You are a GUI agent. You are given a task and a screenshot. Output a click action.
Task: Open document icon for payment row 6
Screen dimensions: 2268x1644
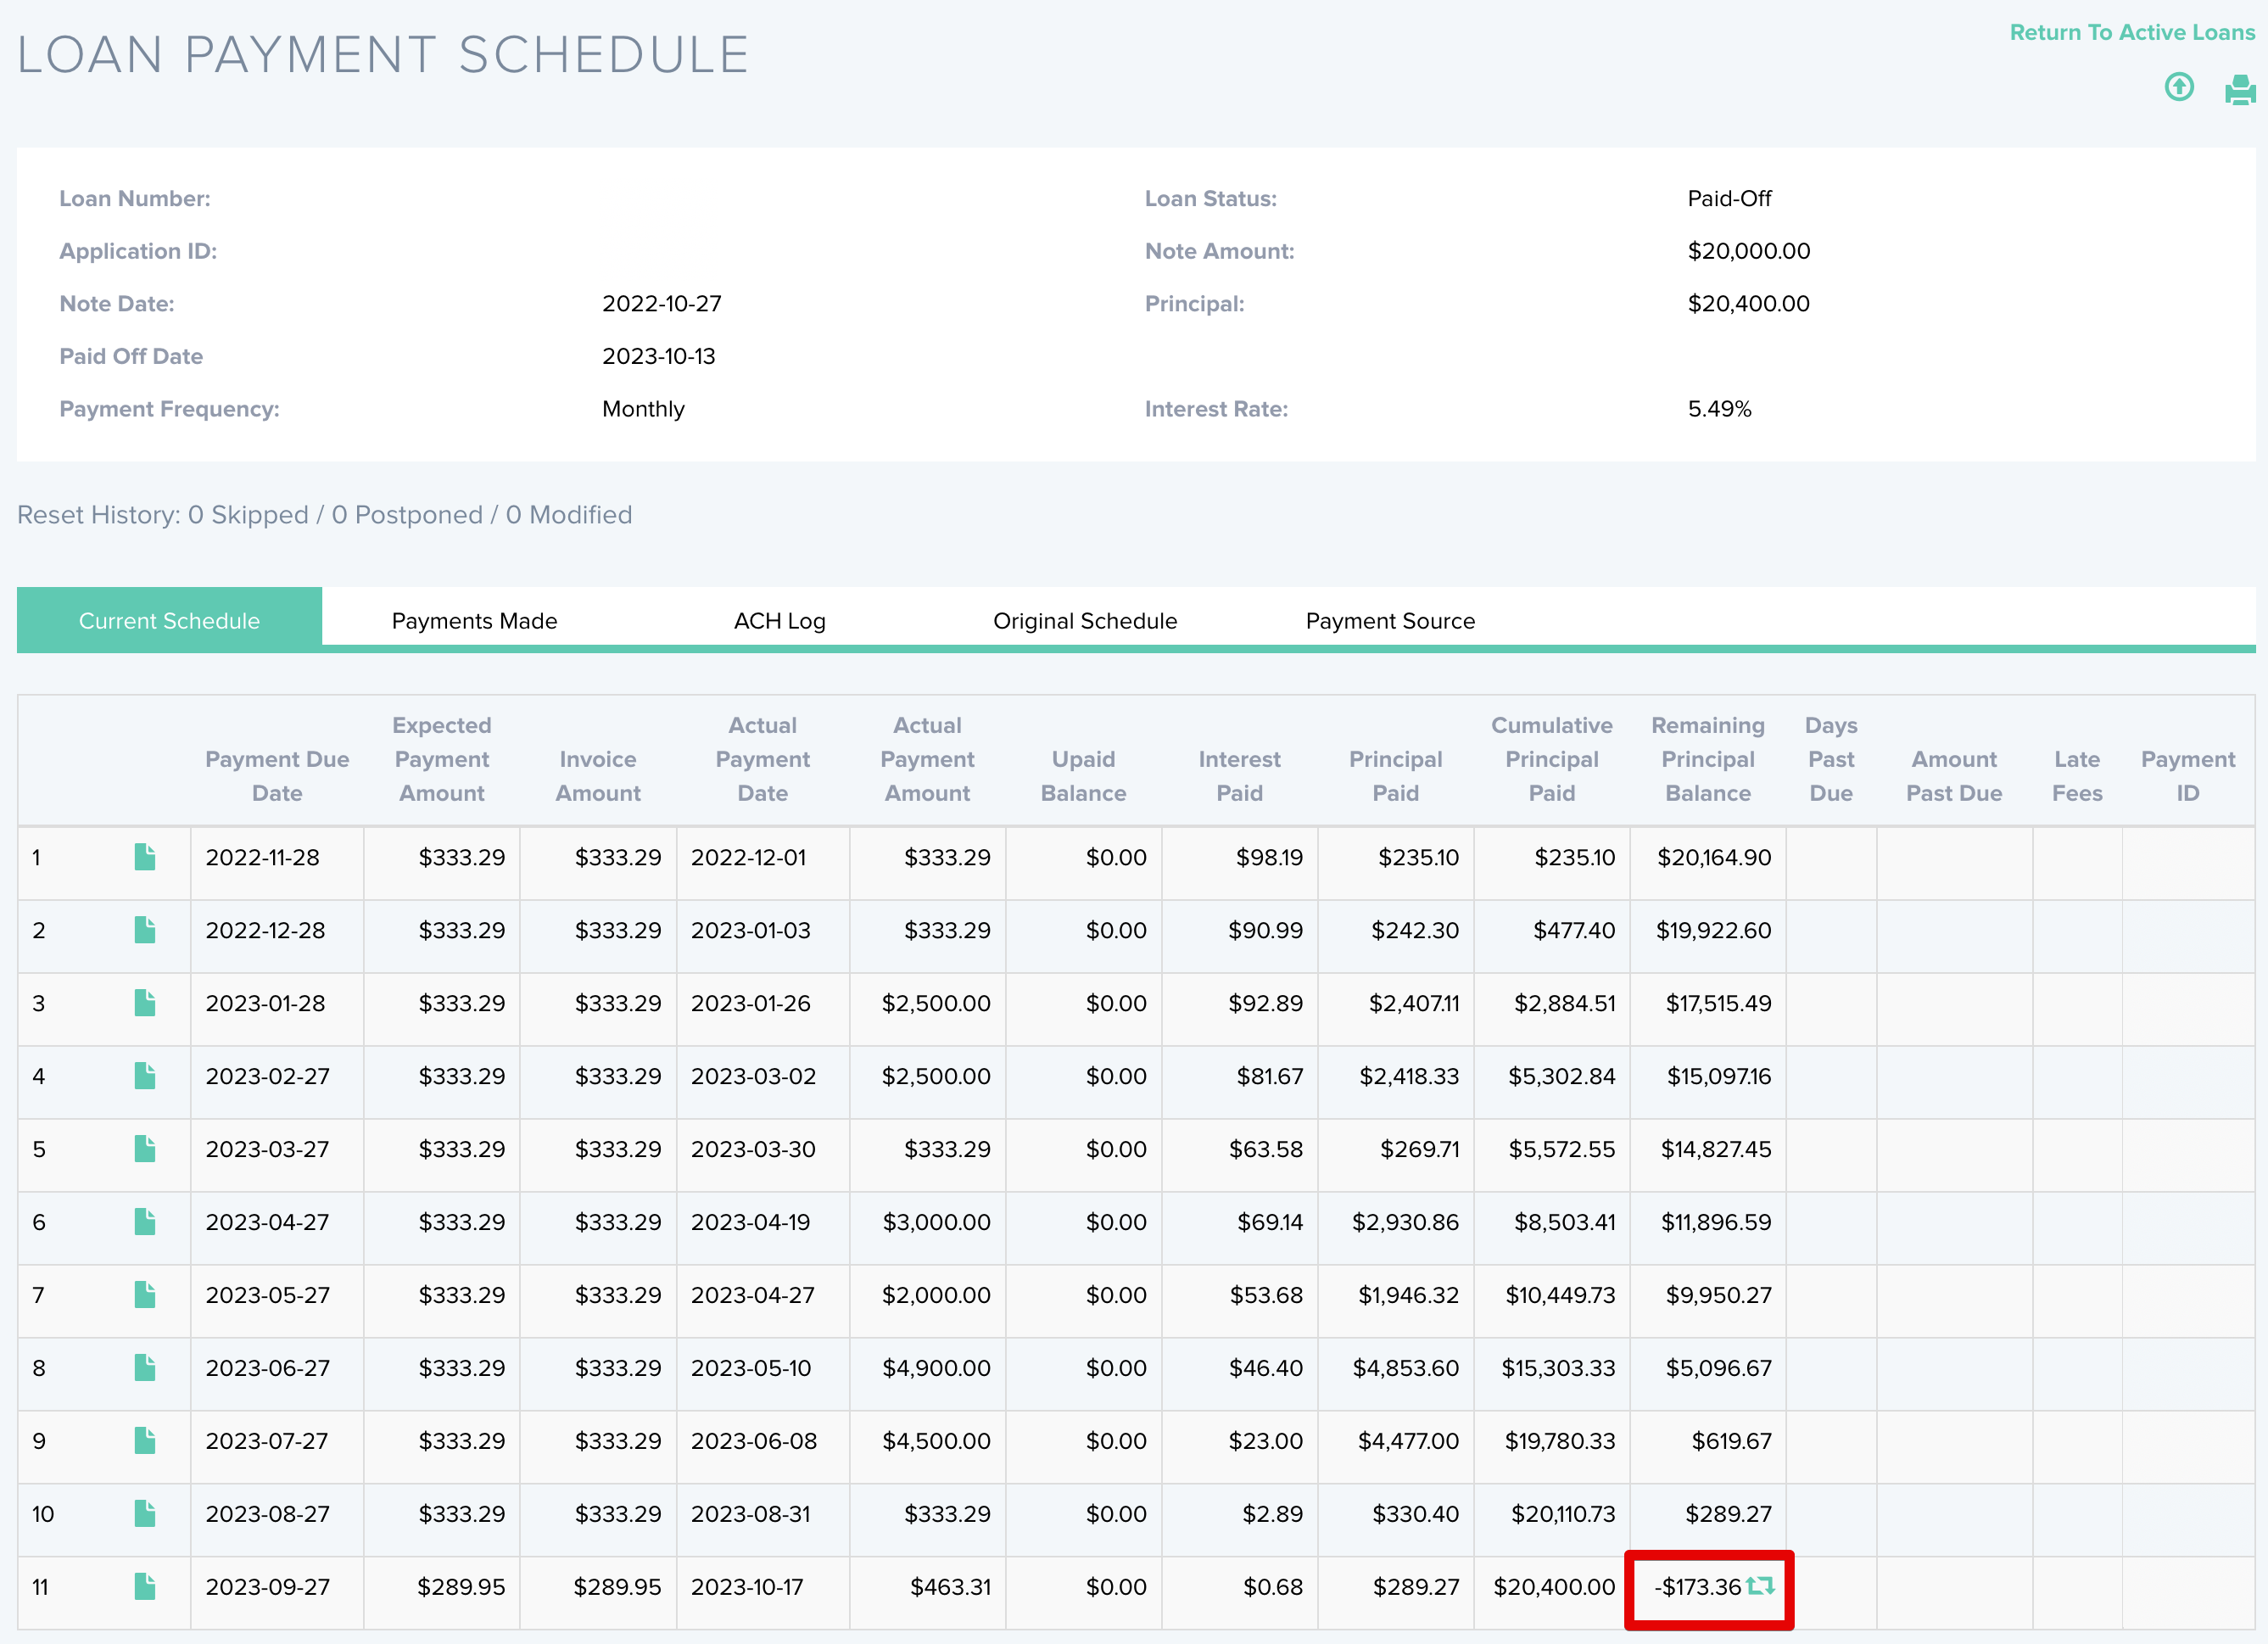click(145, 1222)
